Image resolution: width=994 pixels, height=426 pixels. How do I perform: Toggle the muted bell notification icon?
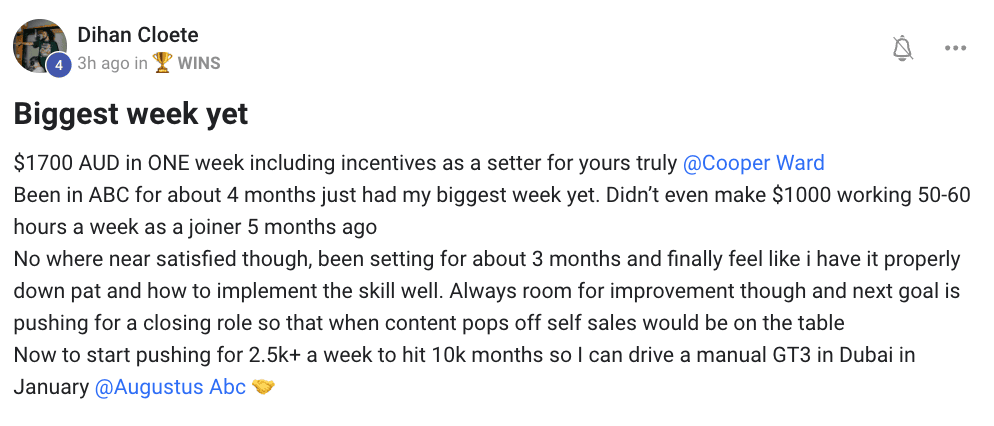[902, 48]
